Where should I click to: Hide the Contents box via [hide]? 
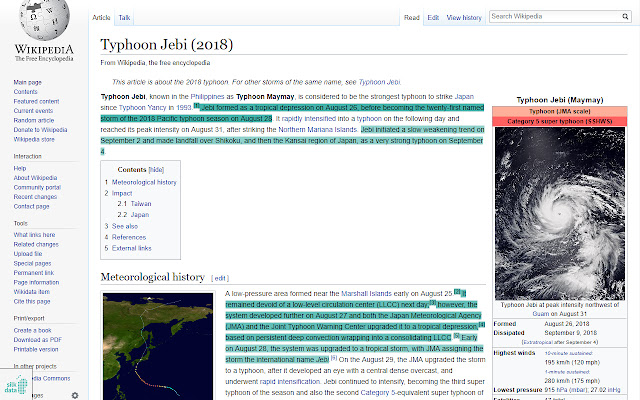coord(156,169)
